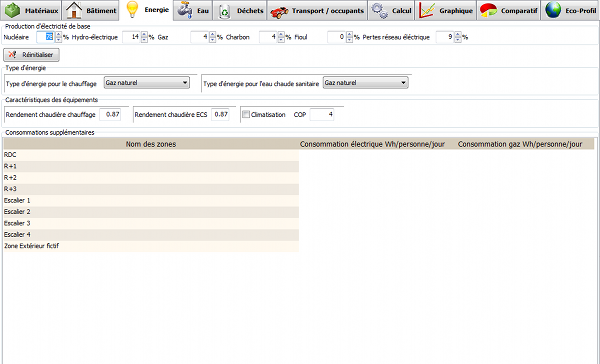Image resolution: width=600 pixels, height=364 pixels.
Task: Decrease the Hydro-électrique percentage with down arrow
Action: coord(144,40)
